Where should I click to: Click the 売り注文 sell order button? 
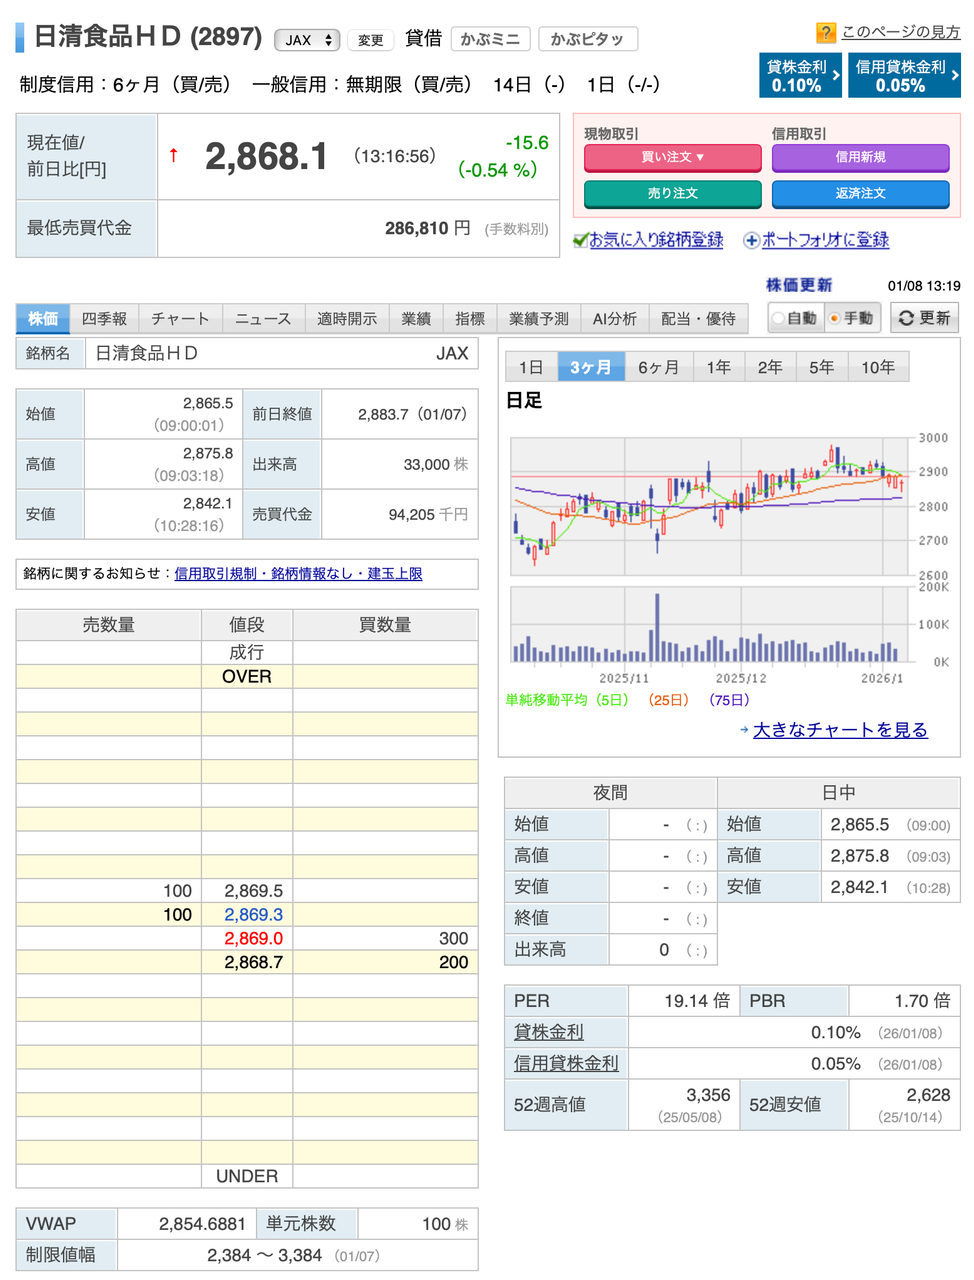coord(672,194)
